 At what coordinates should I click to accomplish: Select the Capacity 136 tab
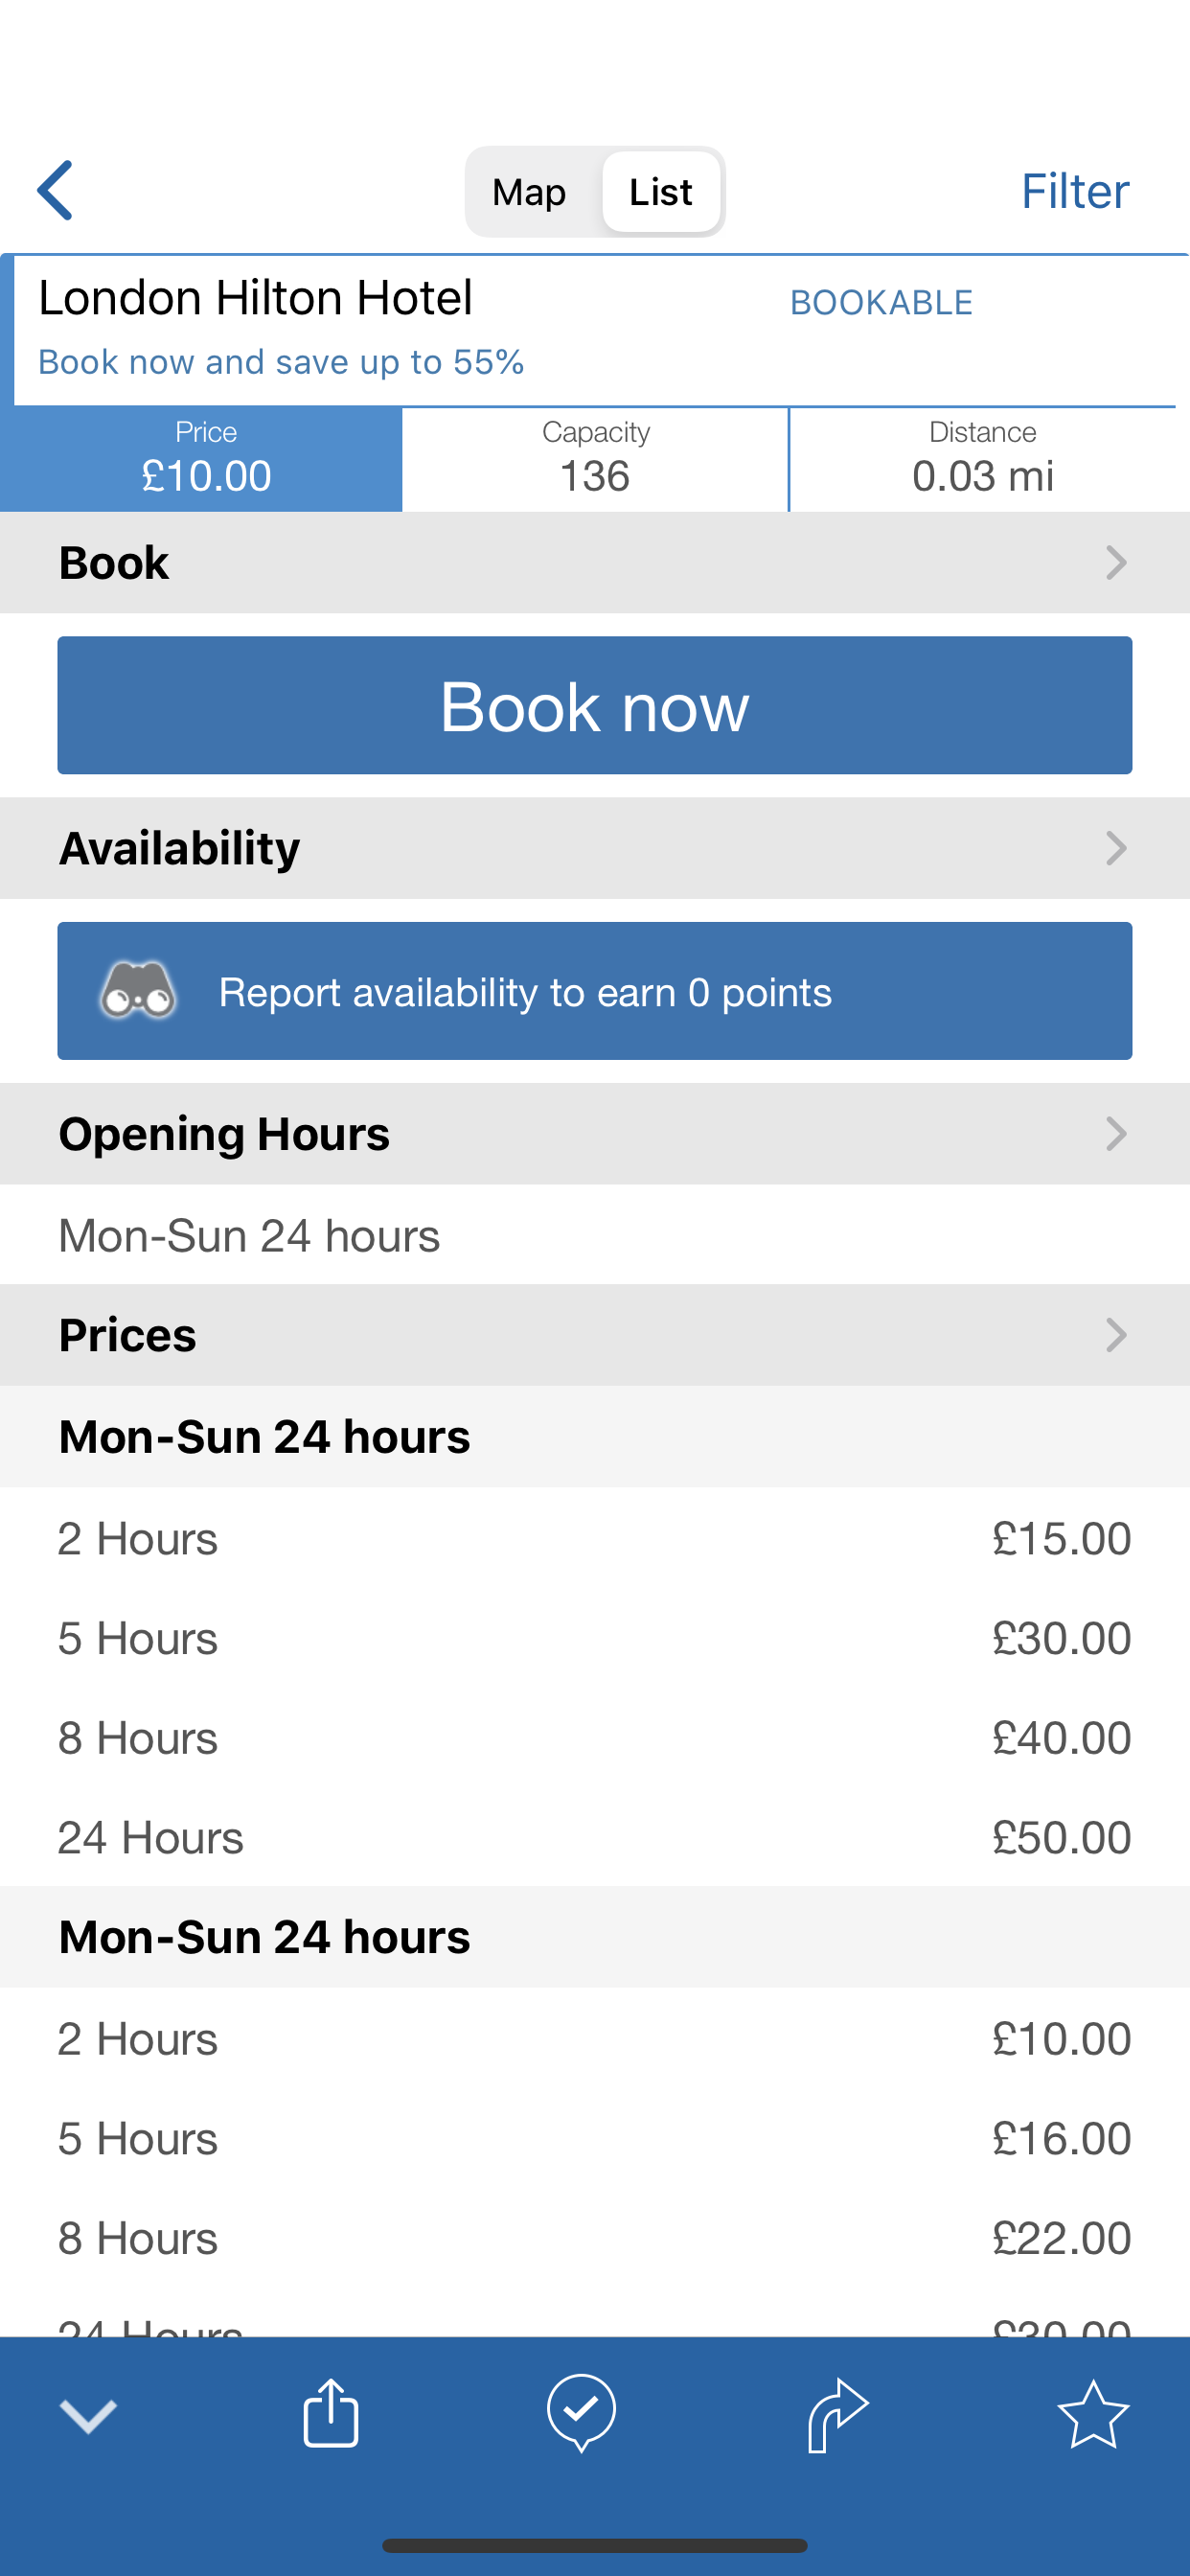[x=595, y=459]
